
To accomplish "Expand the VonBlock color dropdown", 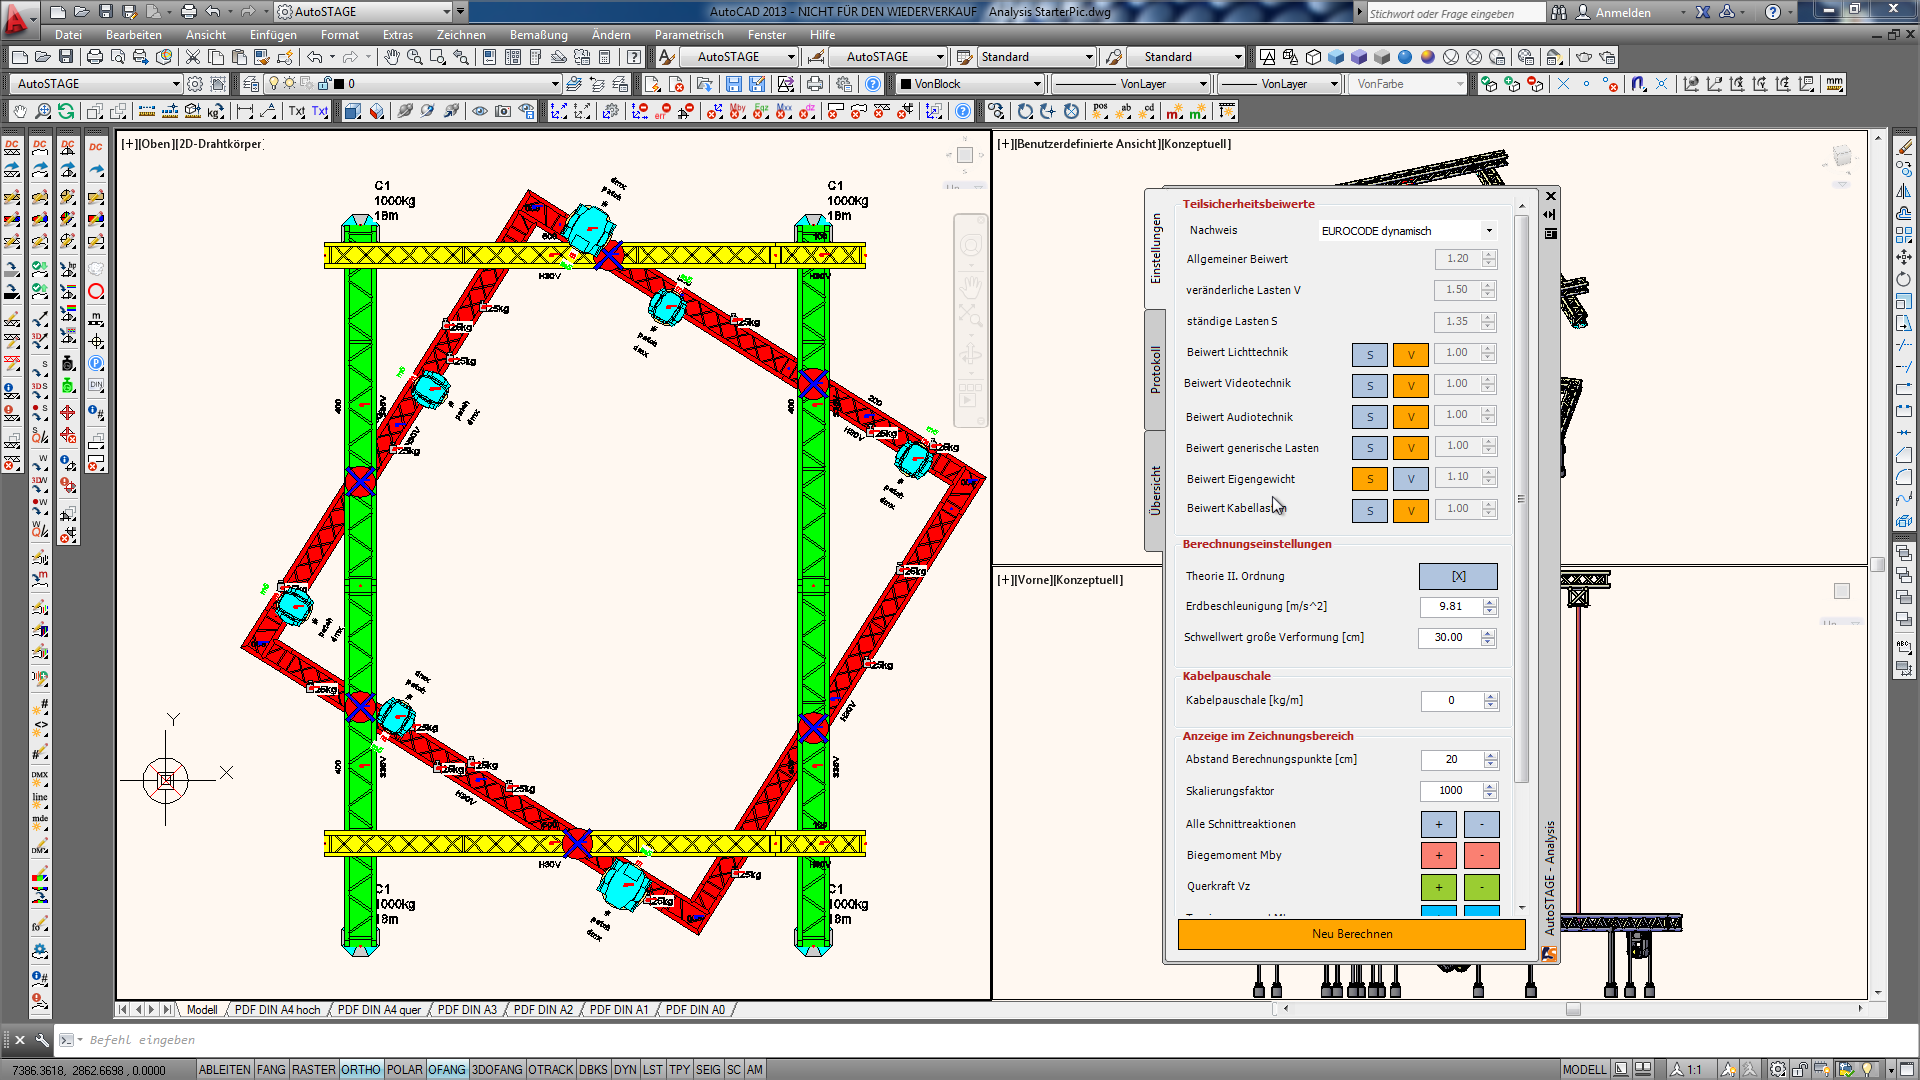I will pos(1037,84).
